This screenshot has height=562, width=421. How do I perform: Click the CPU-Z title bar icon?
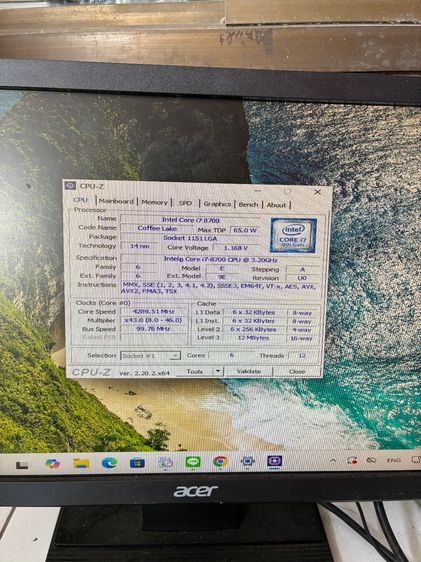coord(70,185)
